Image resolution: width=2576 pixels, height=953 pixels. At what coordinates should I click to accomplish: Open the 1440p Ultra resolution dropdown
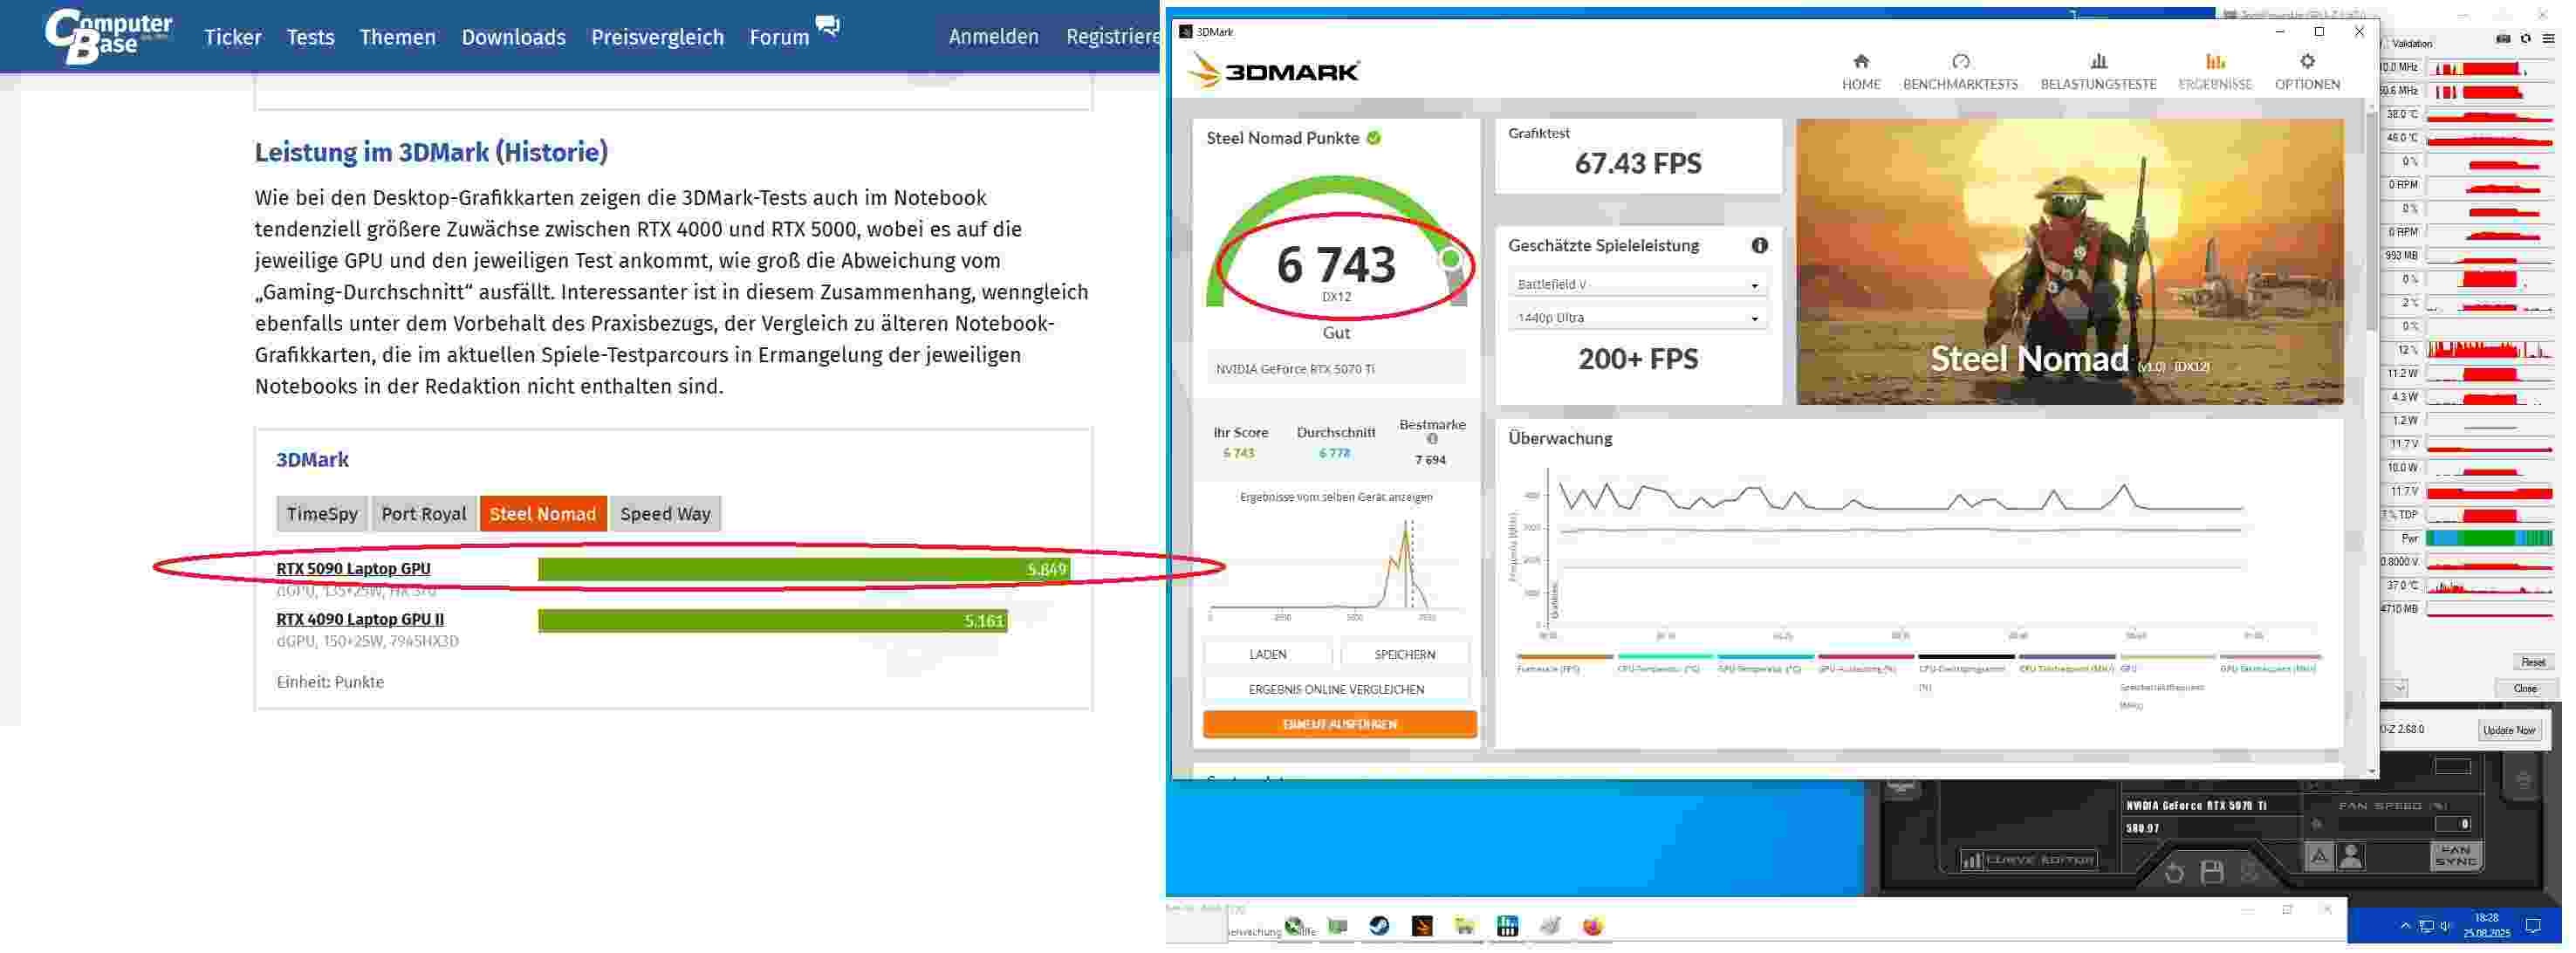pyautogui.click(x=1636, y=317)
